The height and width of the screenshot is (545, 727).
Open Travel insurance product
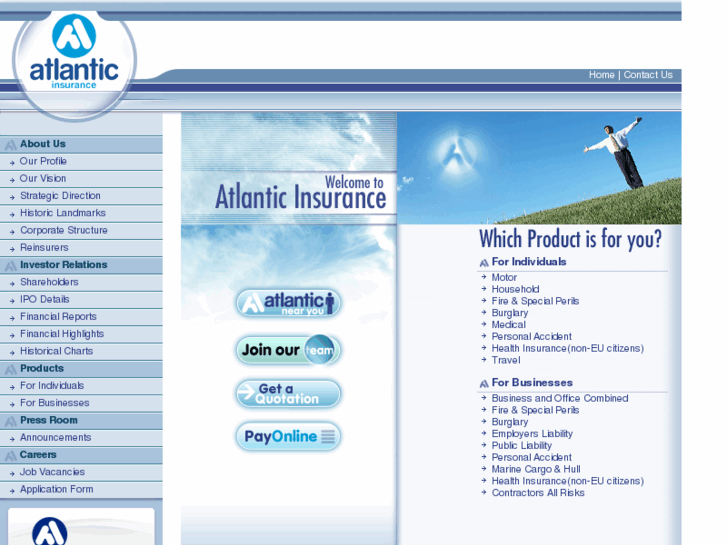506,360
